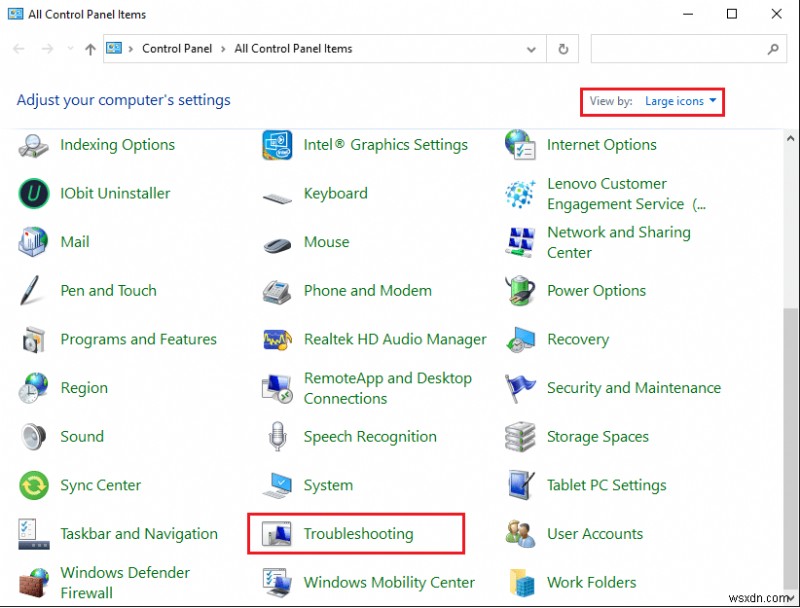The image size is (800, 608).
Task: Open the IObit Uninstaller
Action: pyautogui.click(x=113, y=194)
